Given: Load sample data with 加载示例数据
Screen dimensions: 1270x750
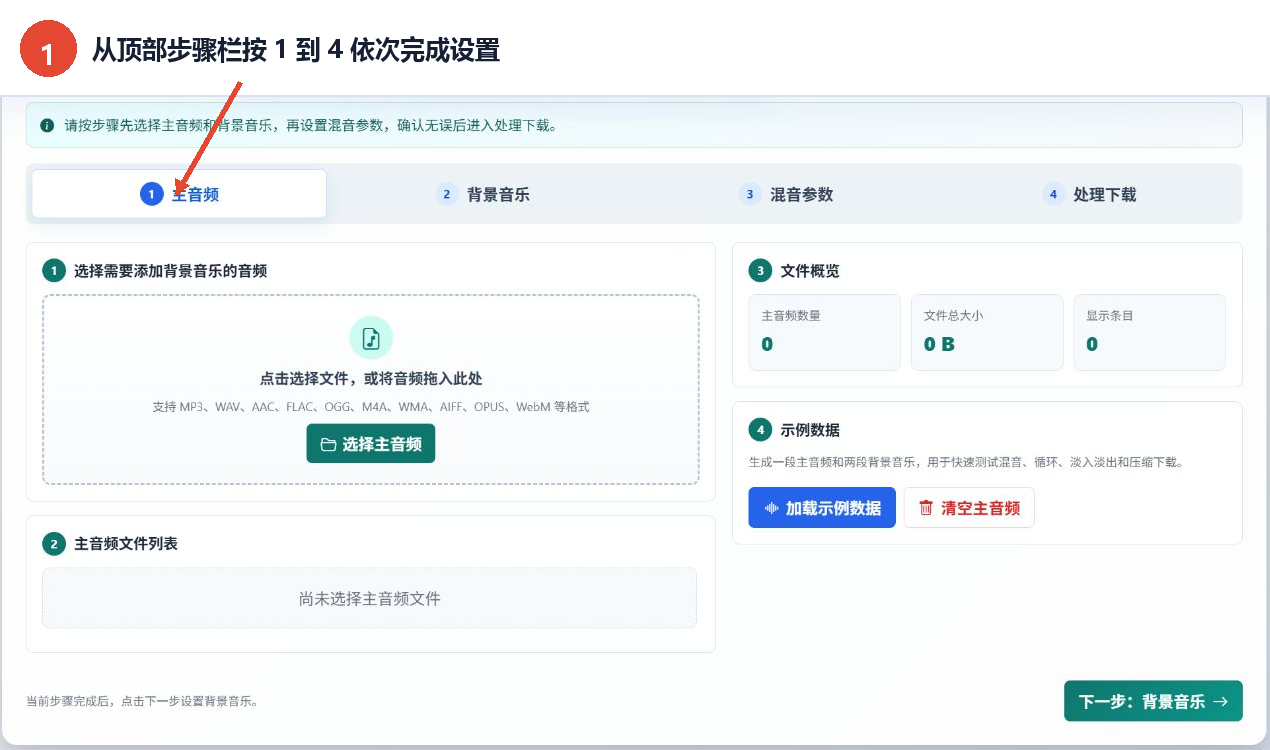Looking at the screenshot, I should pyautogui.click(x=822, y=508).
